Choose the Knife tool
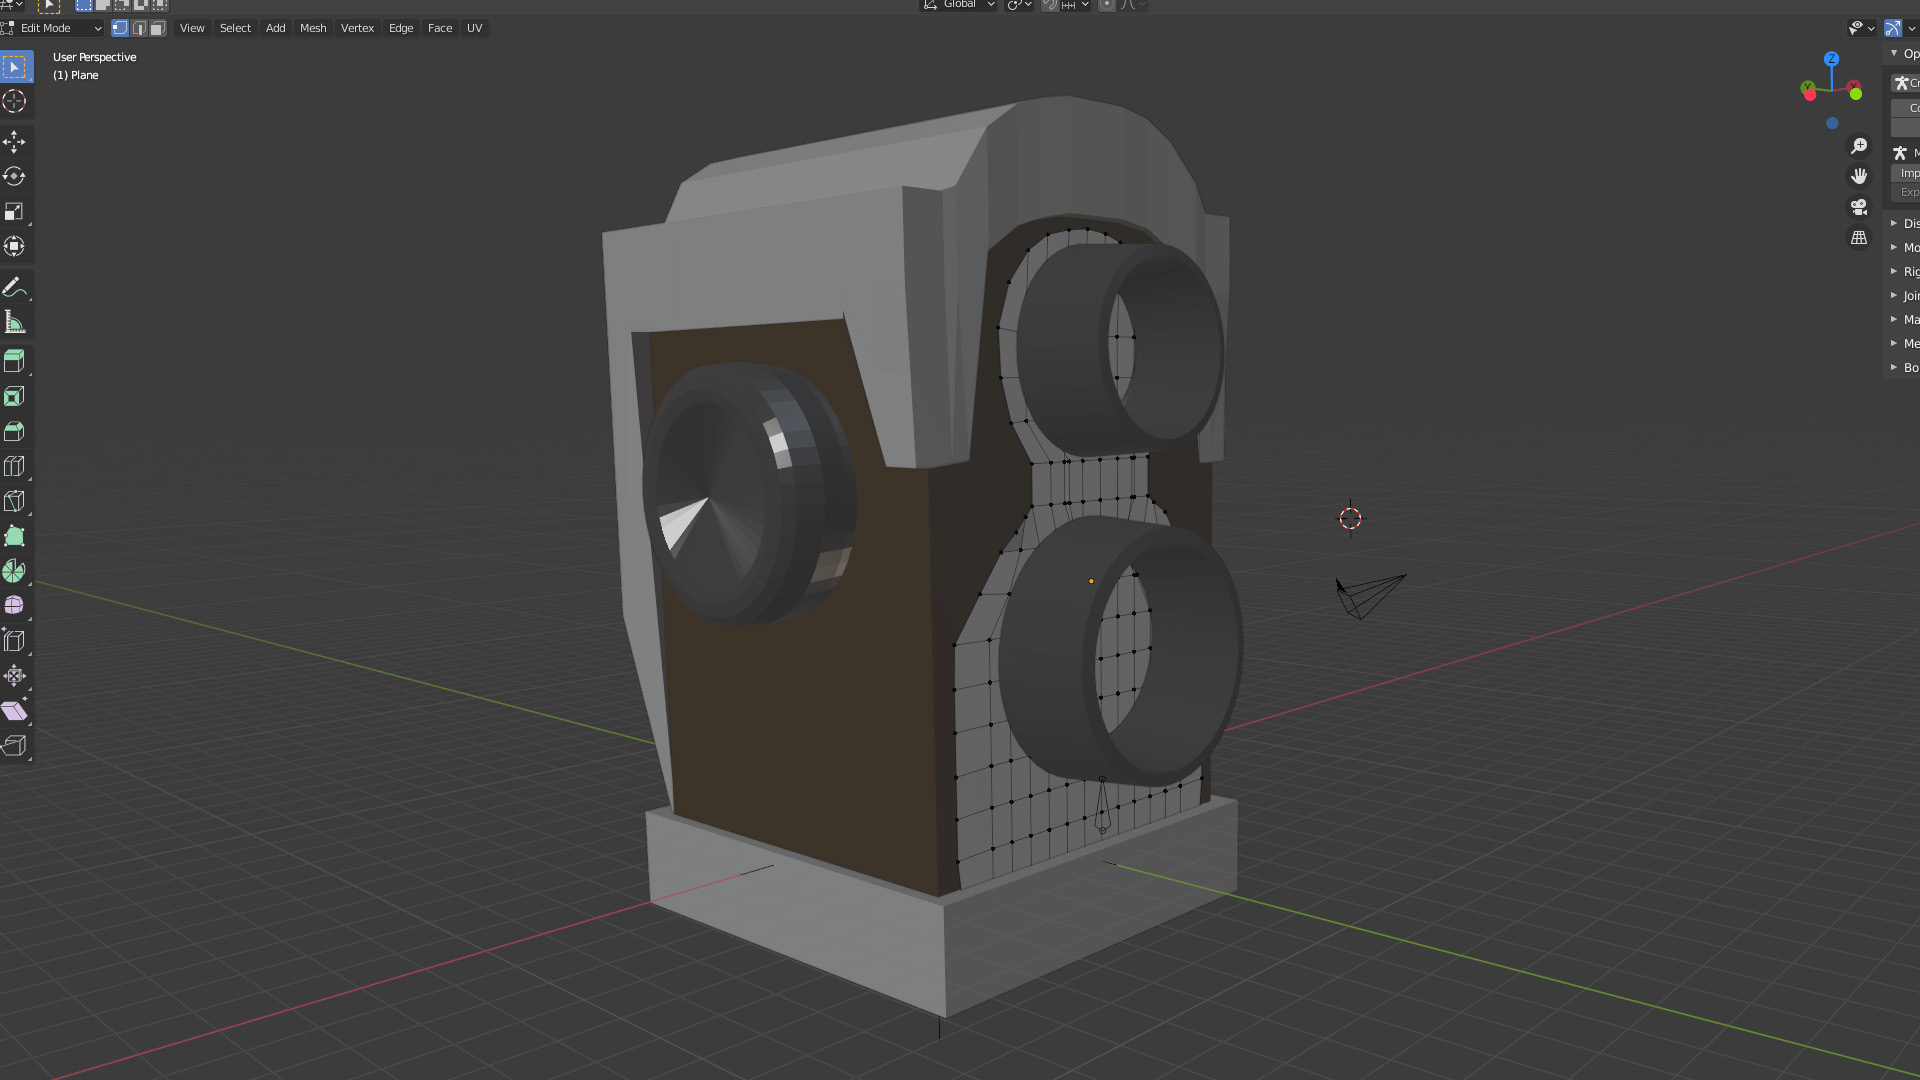The image size is (1920, 1080). [15, 502]
